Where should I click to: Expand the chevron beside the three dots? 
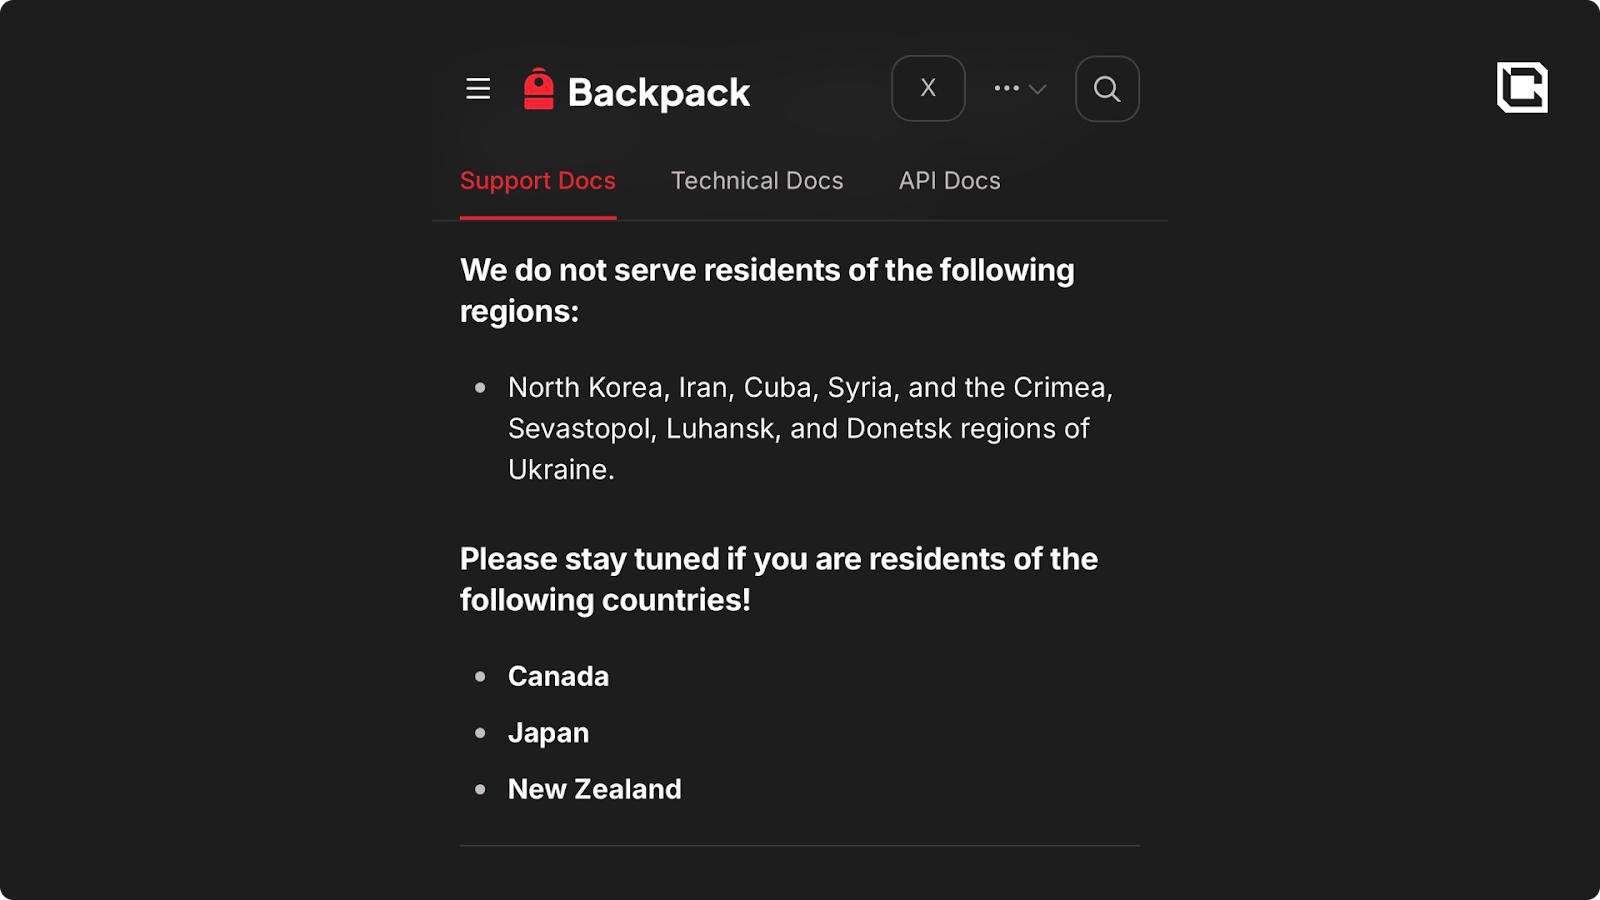coord(1038,89)
